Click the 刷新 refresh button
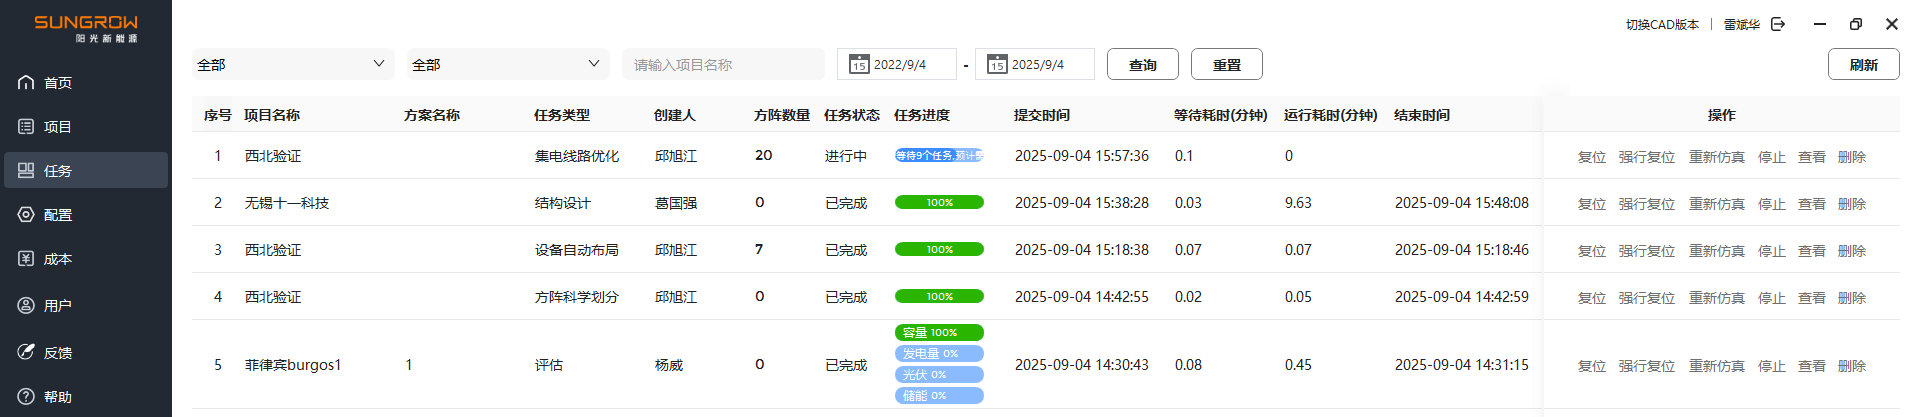The height and width of the screenshot is (417, 1920). (x=1863, y=64)
